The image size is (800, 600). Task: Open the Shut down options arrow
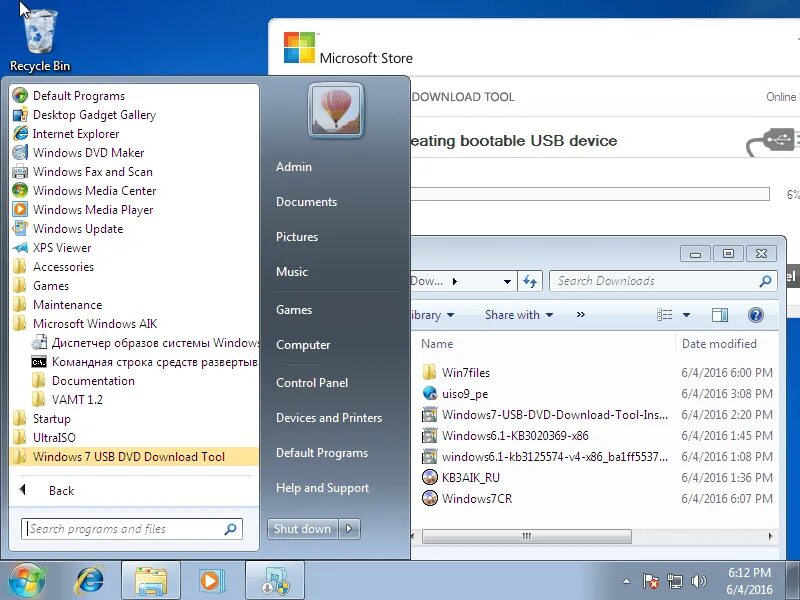349,529
